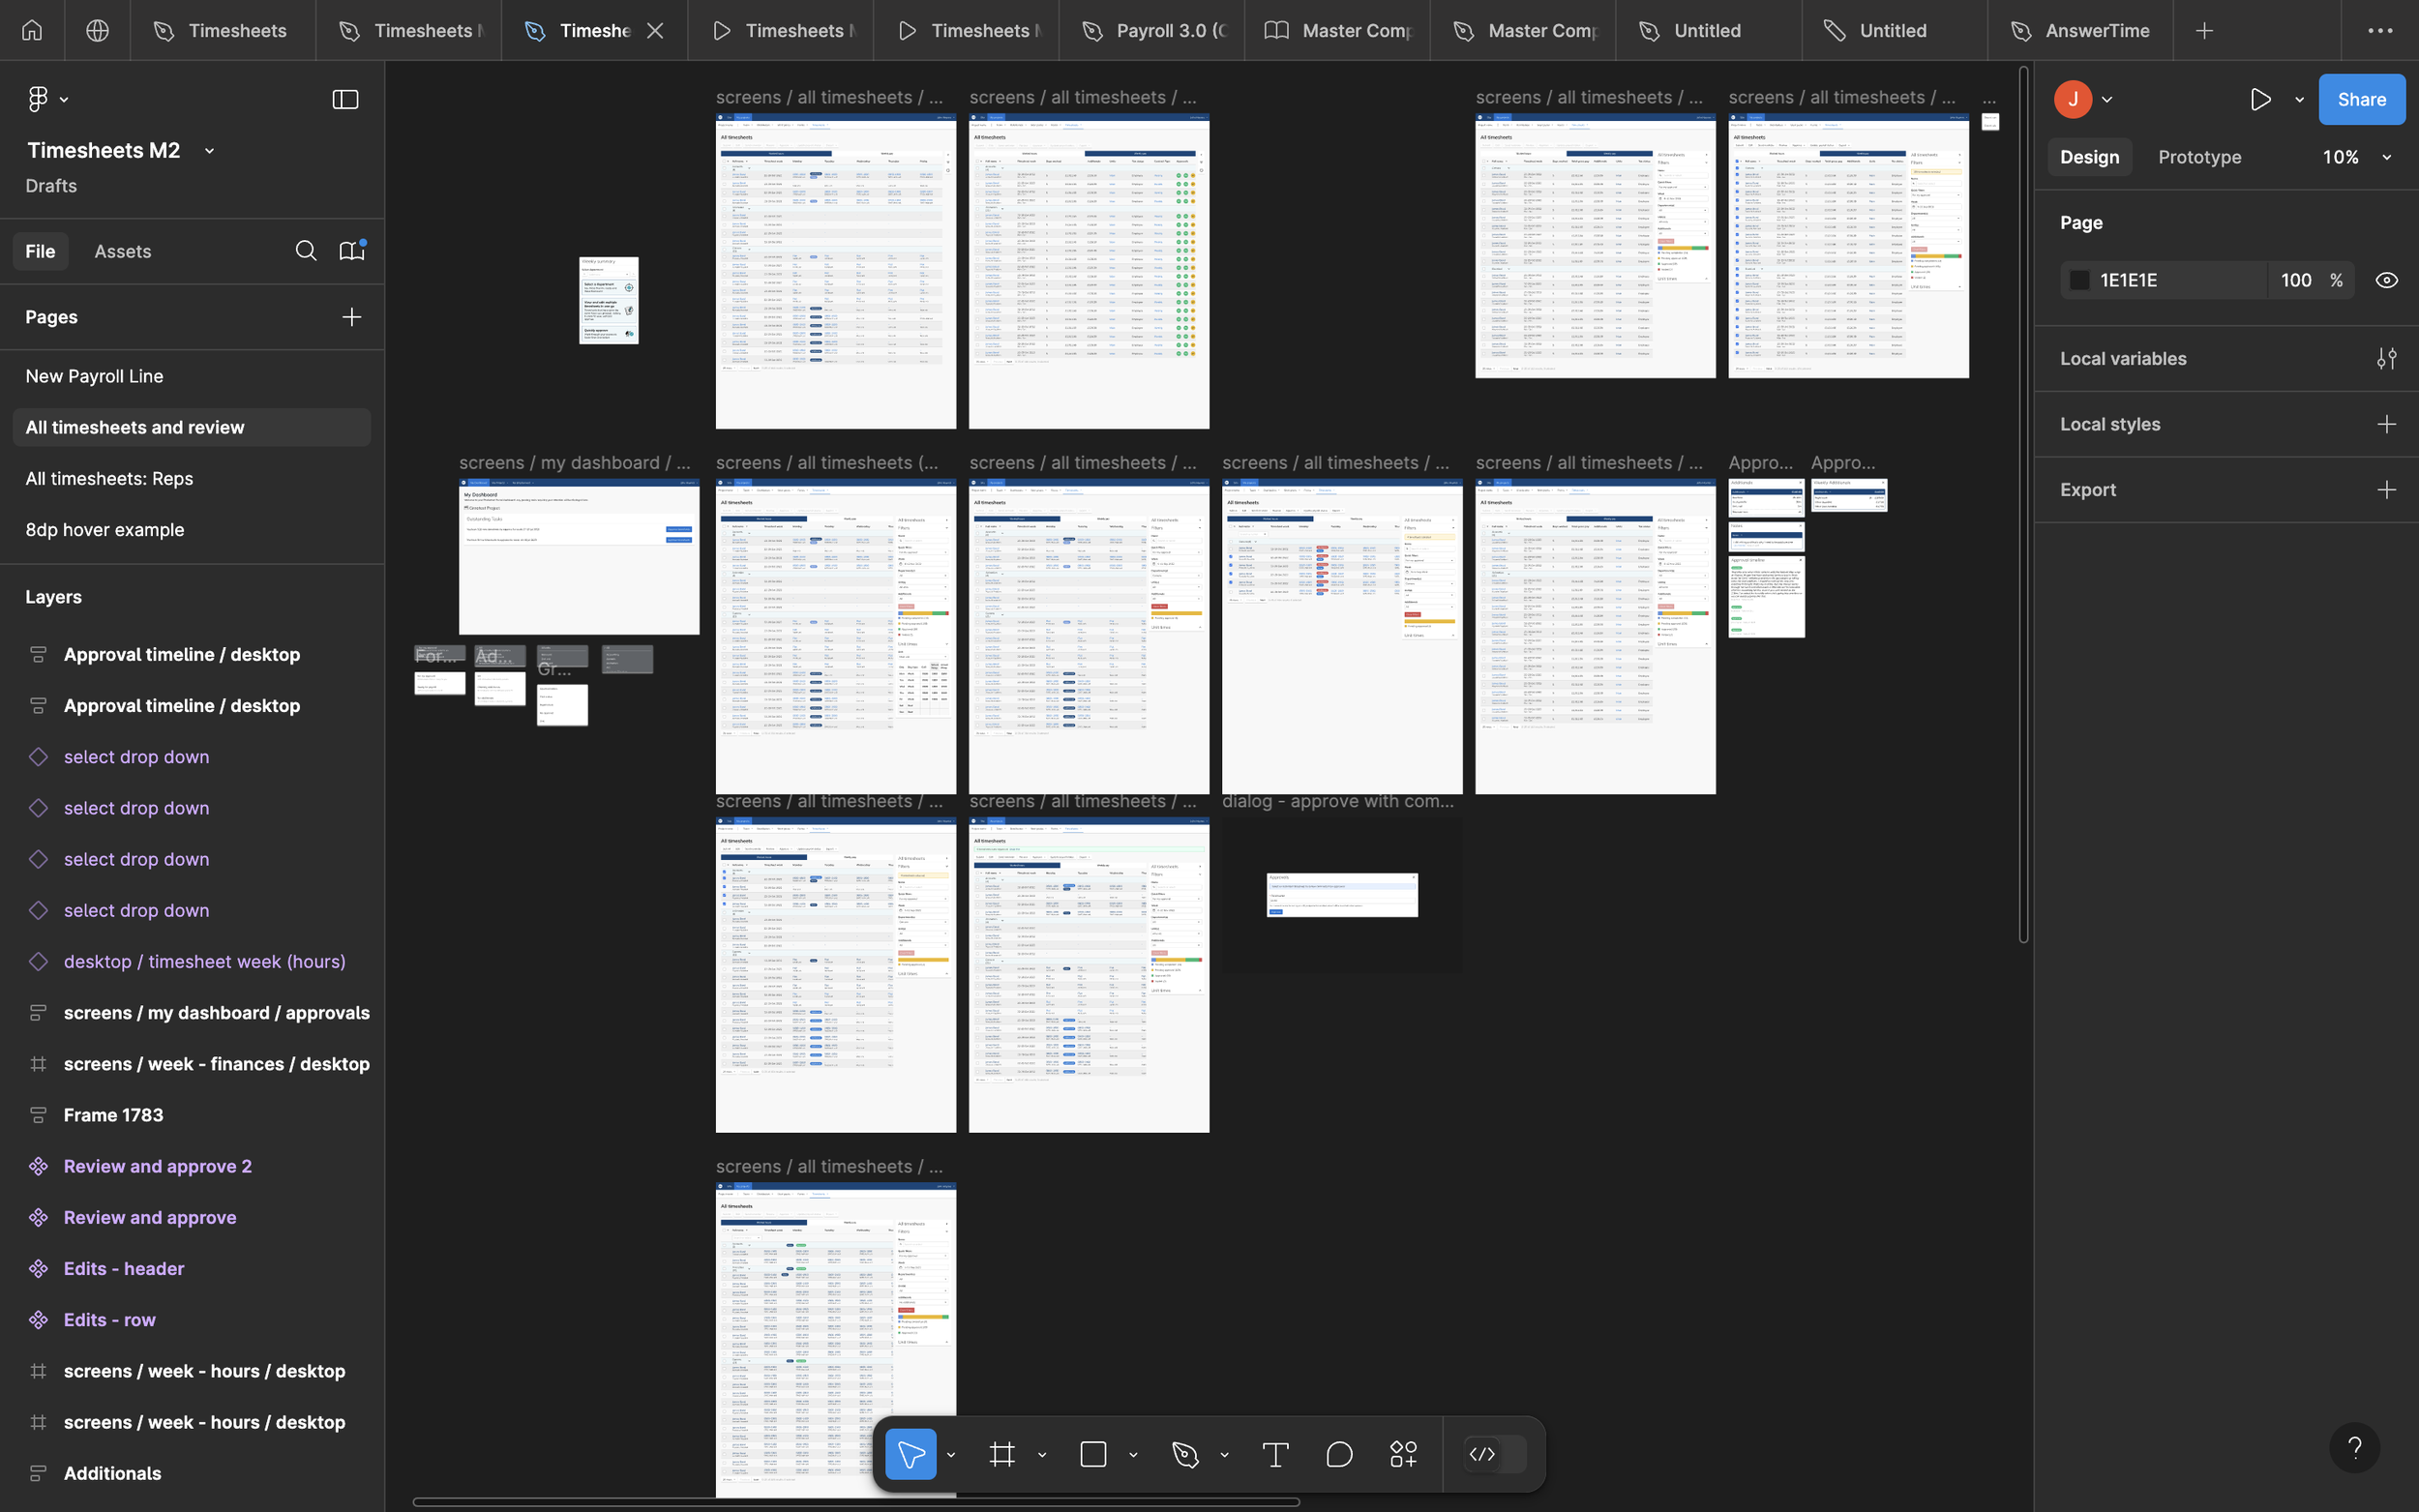Select the Frame tool in the toolbar
This screenshot has height=1512, width=2419.
(x=1002, y=1454)
